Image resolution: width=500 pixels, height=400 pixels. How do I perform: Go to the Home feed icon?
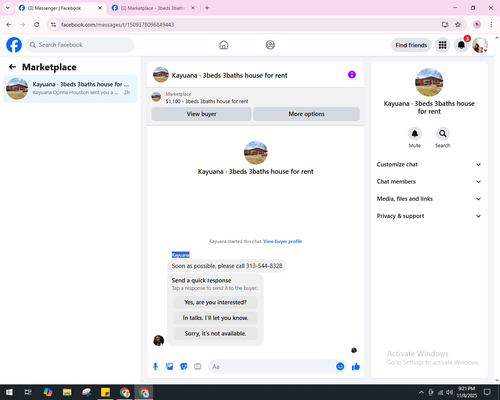224,45
